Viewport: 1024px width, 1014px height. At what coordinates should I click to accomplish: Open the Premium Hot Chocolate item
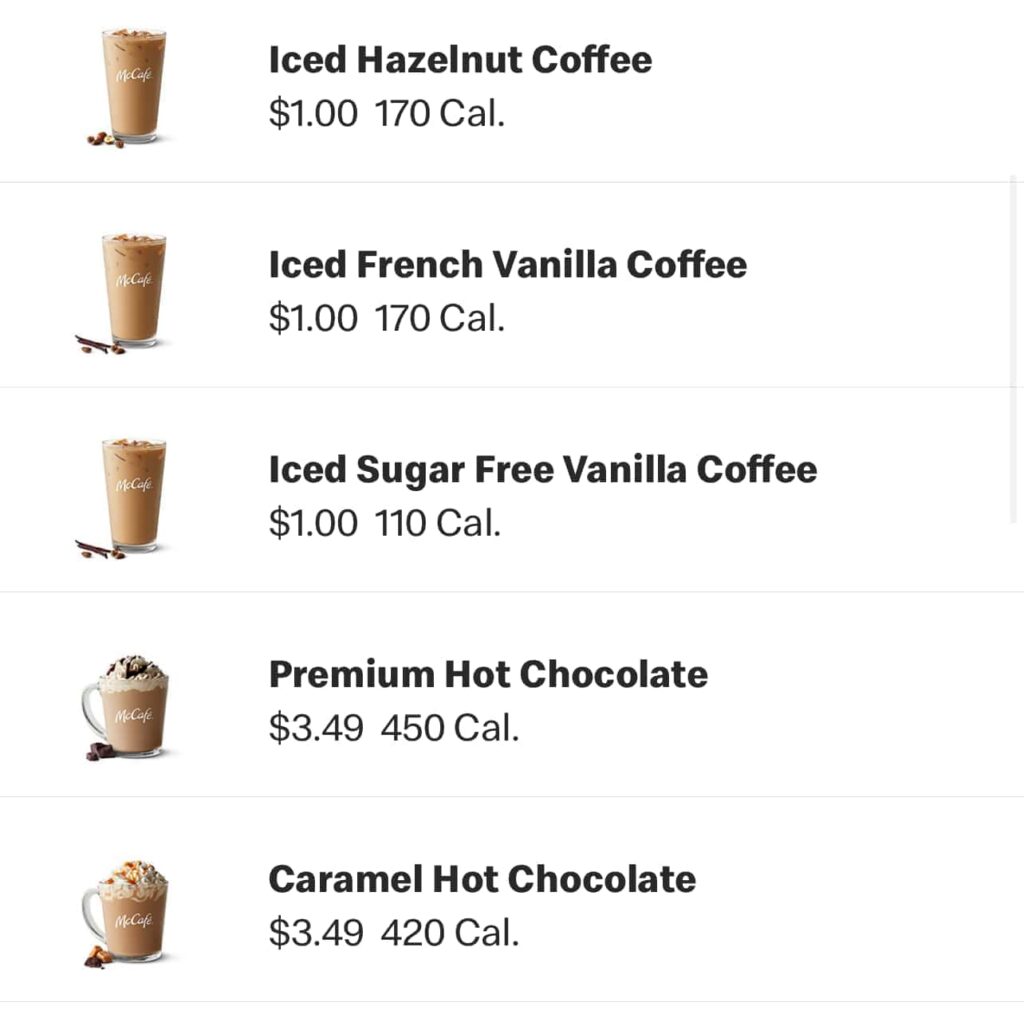pos(488,674)
